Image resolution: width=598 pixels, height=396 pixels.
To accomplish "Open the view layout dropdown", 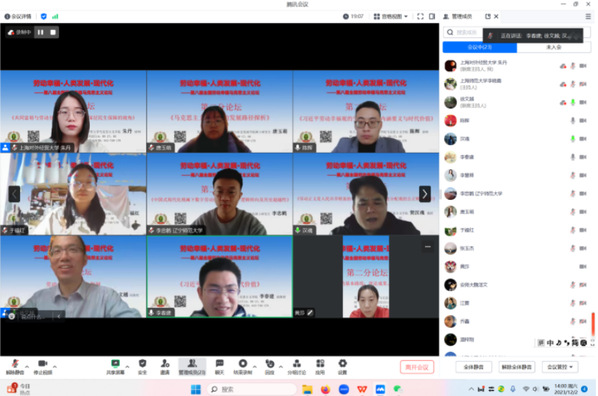I will pyautogui.click(x=391, y=16).
